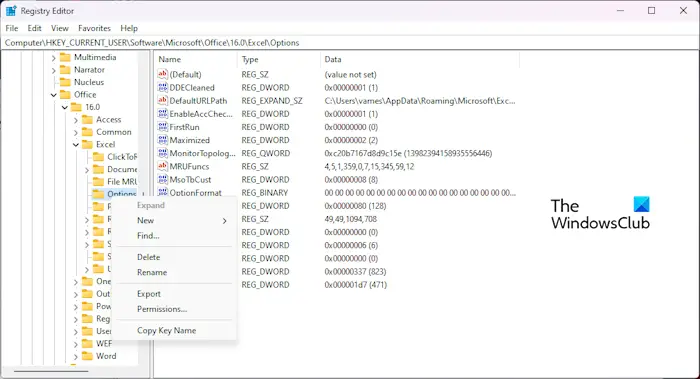Image resolution: width=700 pixels, height=379 pixels.
Task: Click the MRUFuncs string value icon
Action: 162,166
